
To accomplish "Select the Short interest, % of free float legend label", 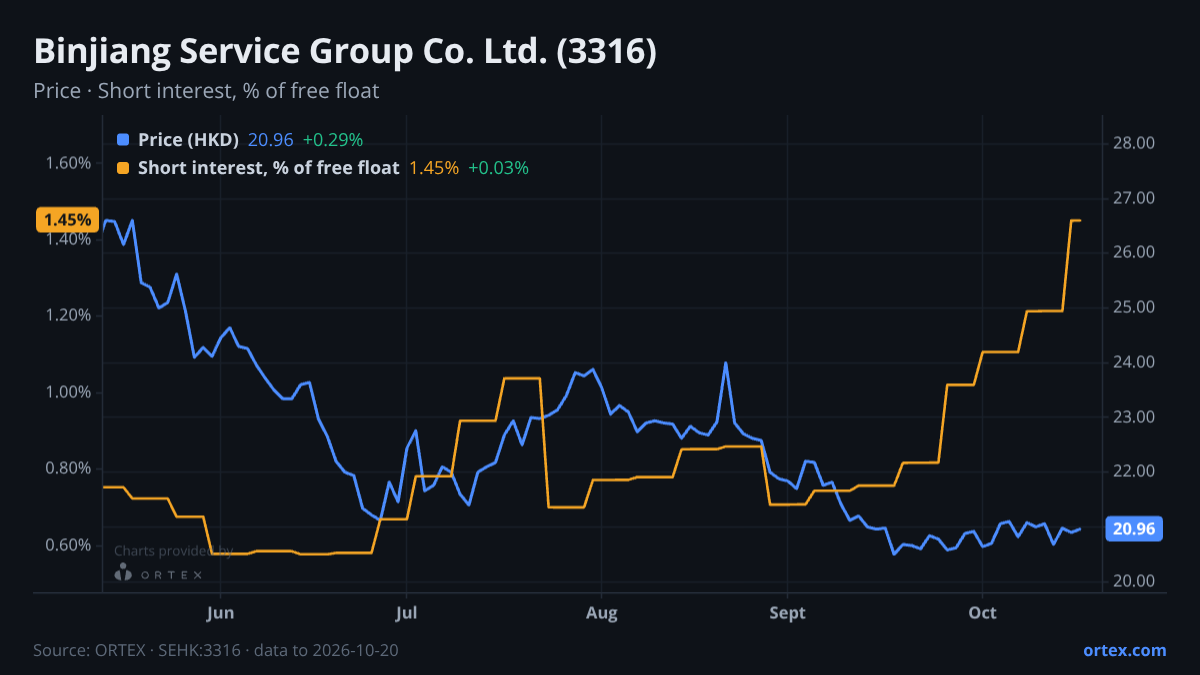I will click(269, 168).
